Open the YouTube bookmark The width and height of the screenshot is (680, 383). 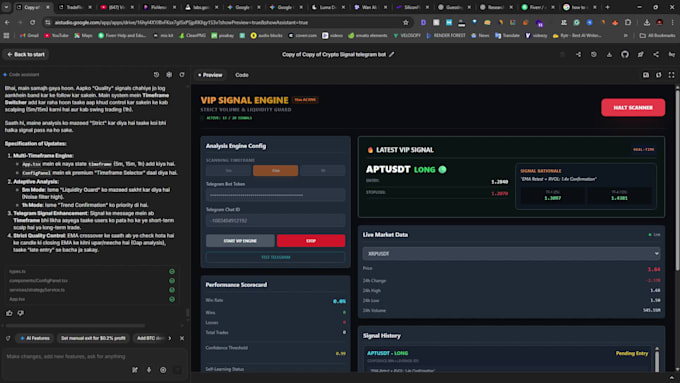[56, 36]
